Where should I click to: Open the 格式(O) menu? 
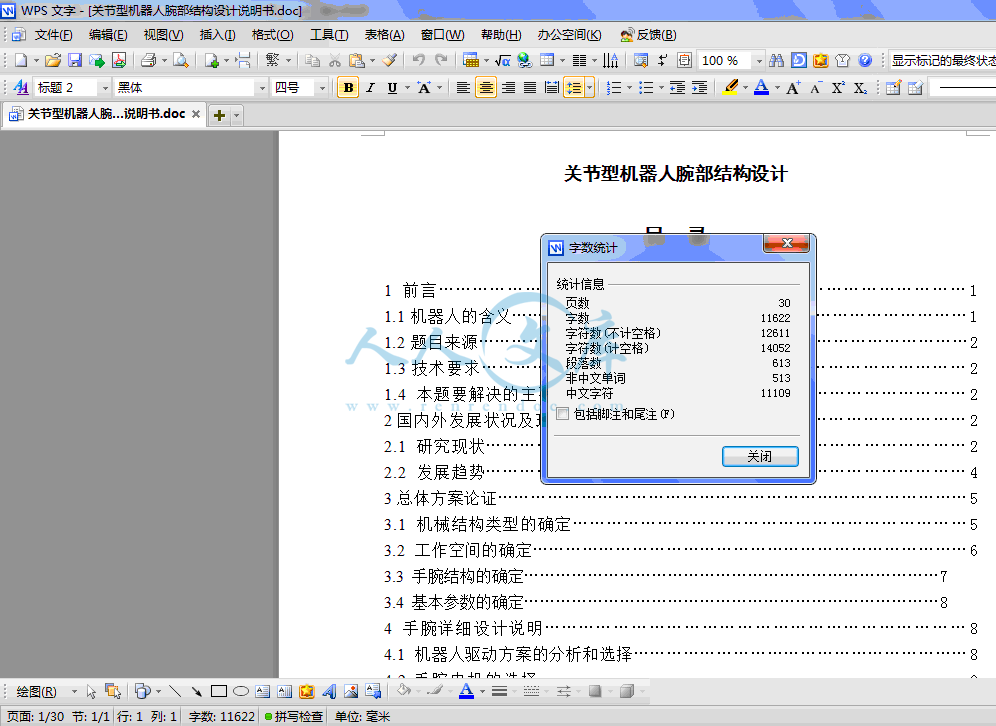click(x=273, y=35)
